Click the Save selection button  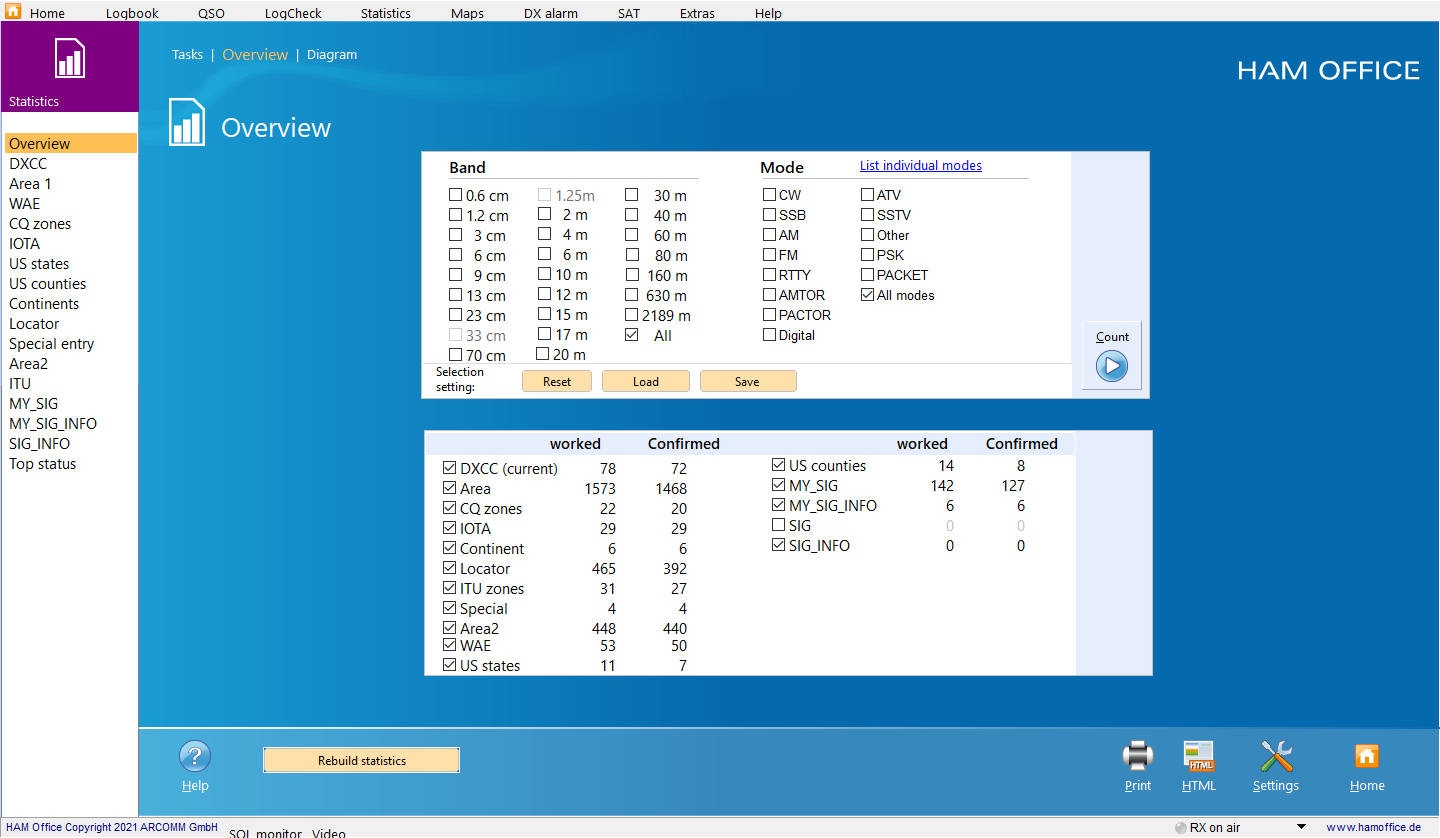[x=748, y=381]
